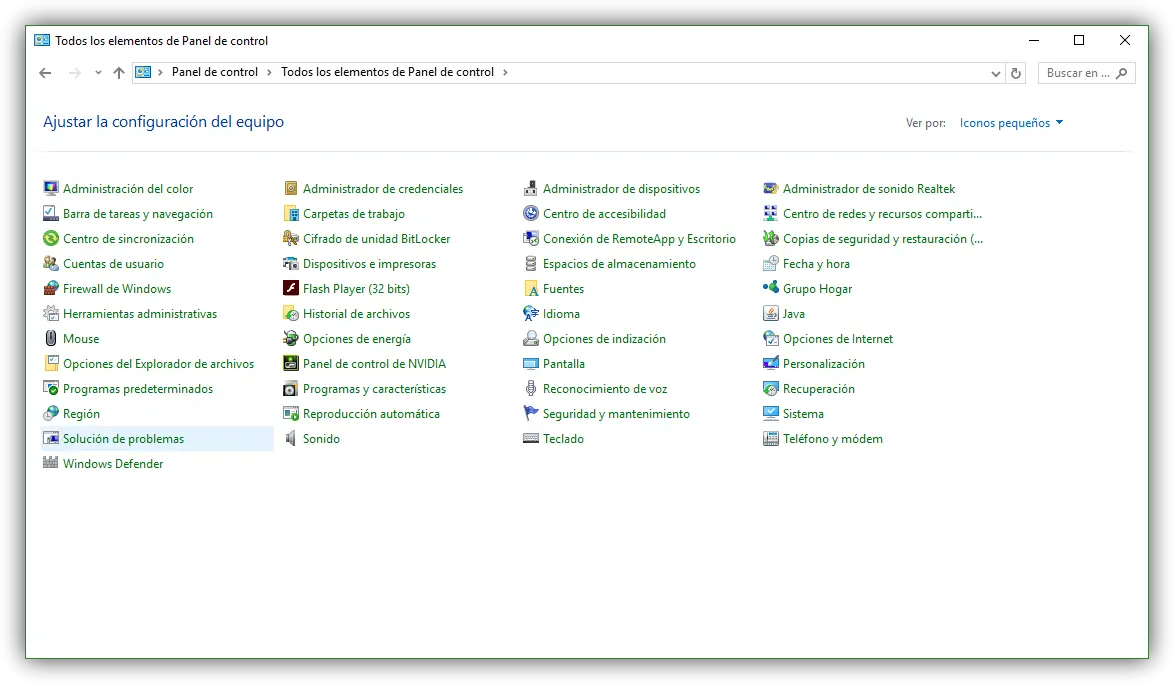Open Pantalla settings link

click(564, 364)
